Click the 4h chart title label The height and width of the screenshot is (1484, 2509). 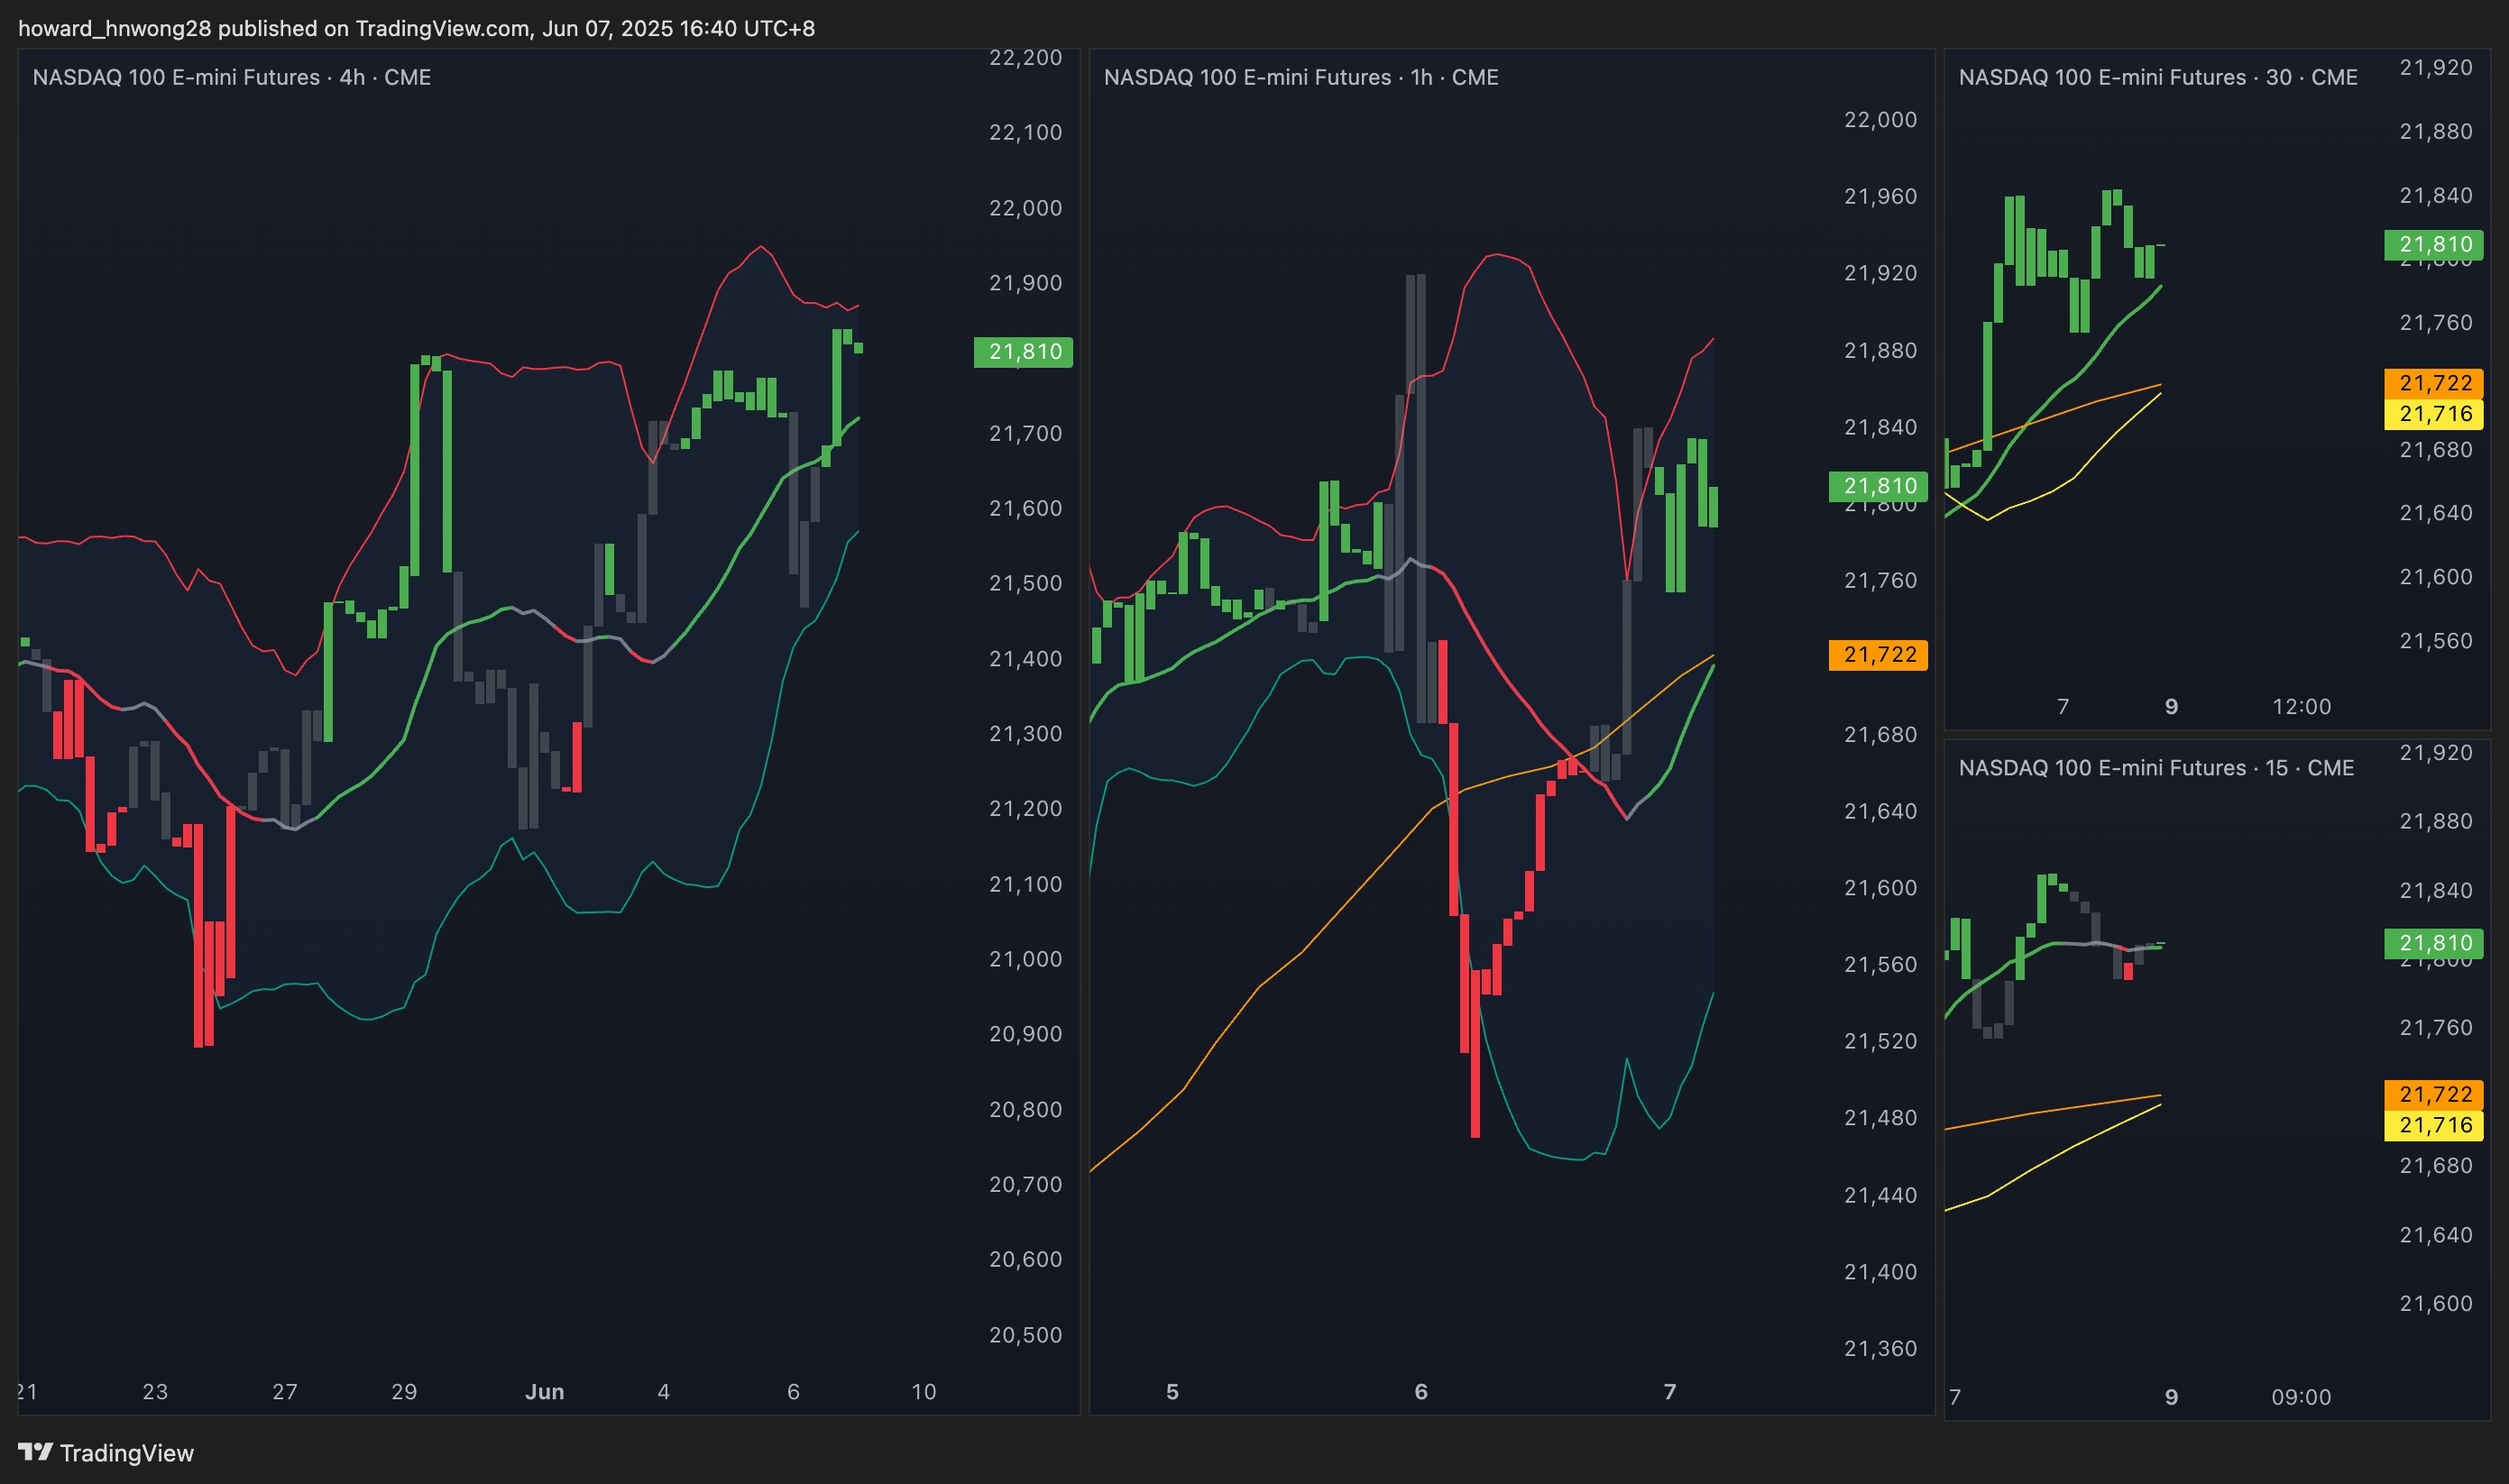tap(231, 77)
